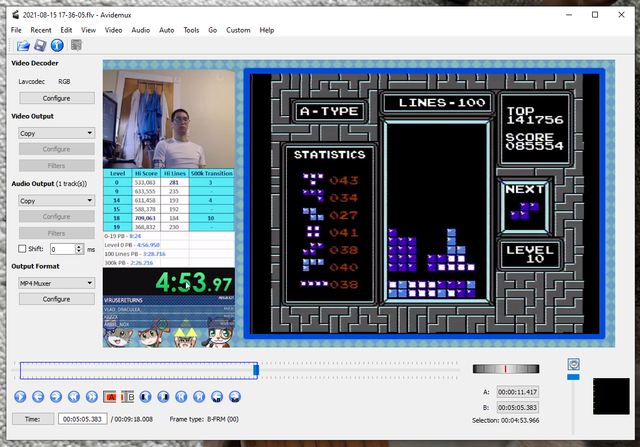The image size is (640, 447).
Task: Show video information via the blue 'i' icon
Action: (x=57, y=45)
